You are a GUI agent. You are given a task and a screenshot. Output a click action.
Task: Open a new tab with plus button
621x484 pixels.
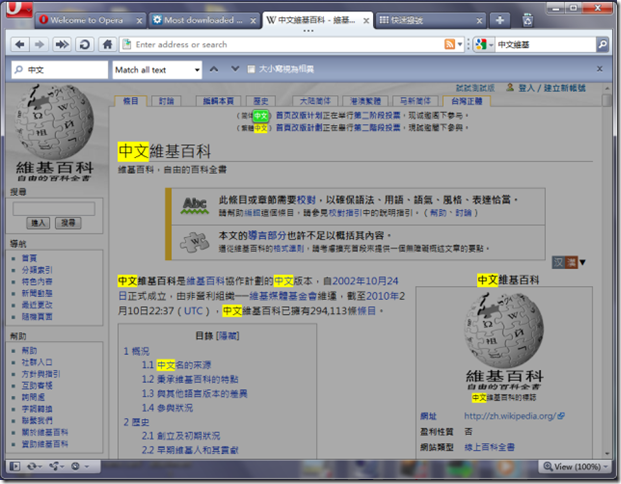(500, 20)
